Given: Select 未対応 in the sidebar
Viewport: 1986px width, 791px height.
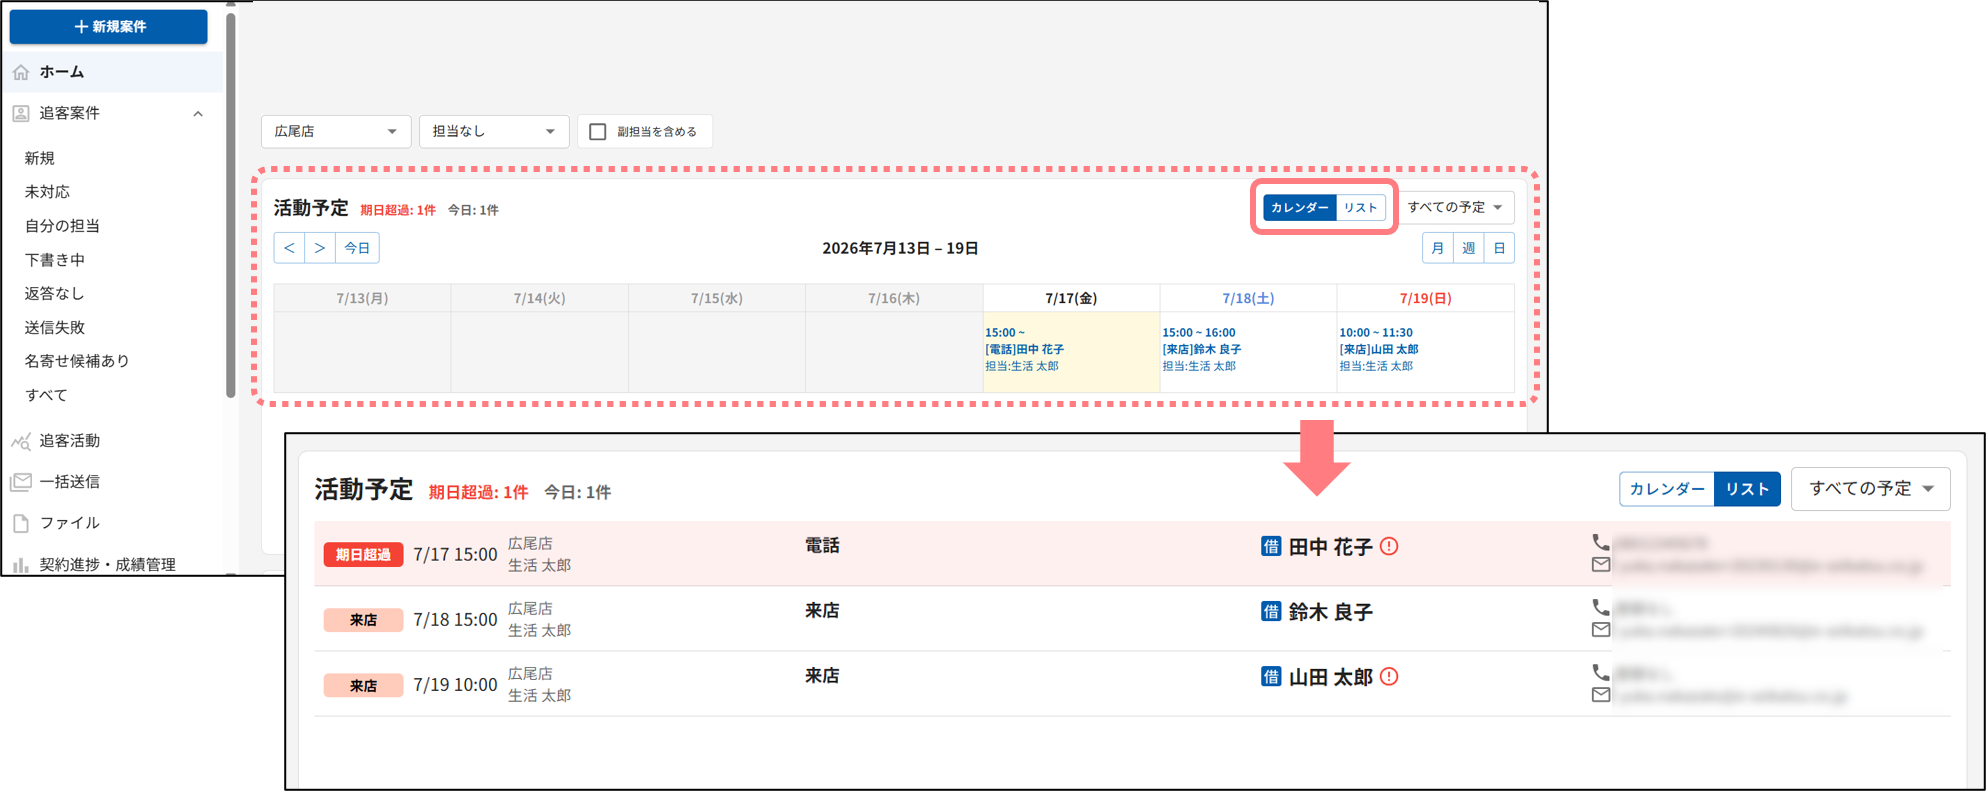Looking at the screenshot, I should pos(47,192).
